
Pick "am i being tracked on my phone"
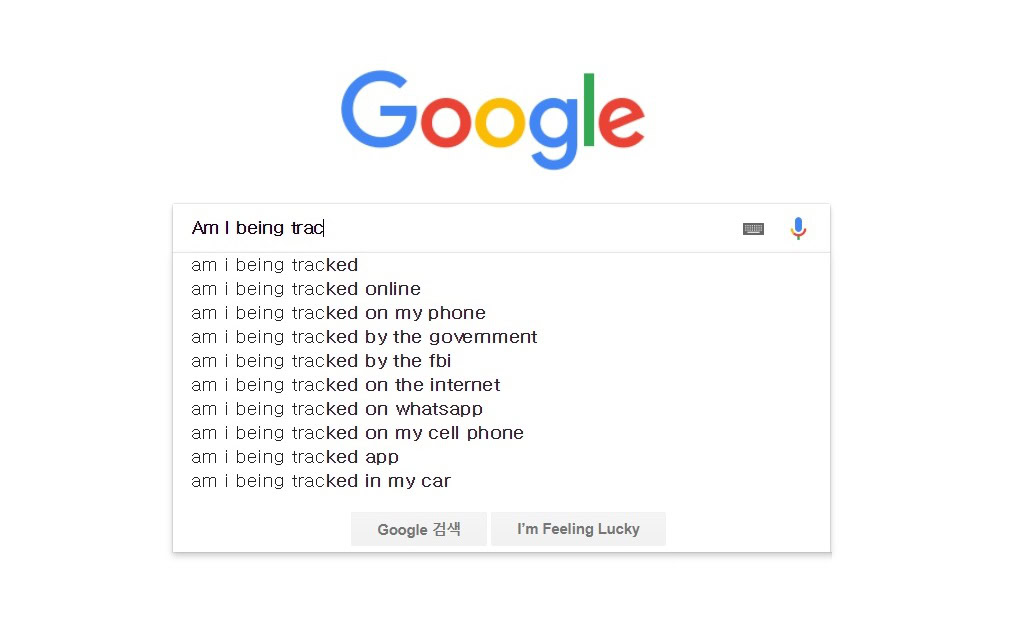pos(338,313)
